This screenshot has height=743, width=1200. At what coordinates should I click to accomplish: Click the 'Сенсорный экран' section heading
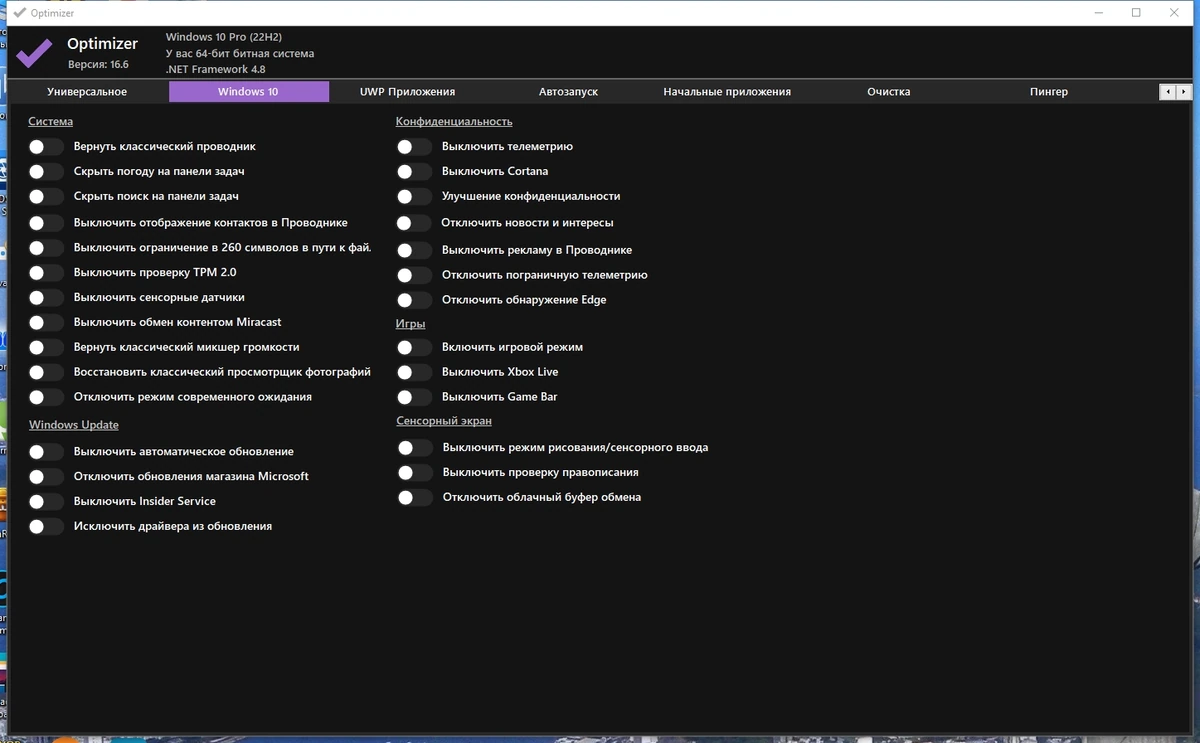click(444, 422)
